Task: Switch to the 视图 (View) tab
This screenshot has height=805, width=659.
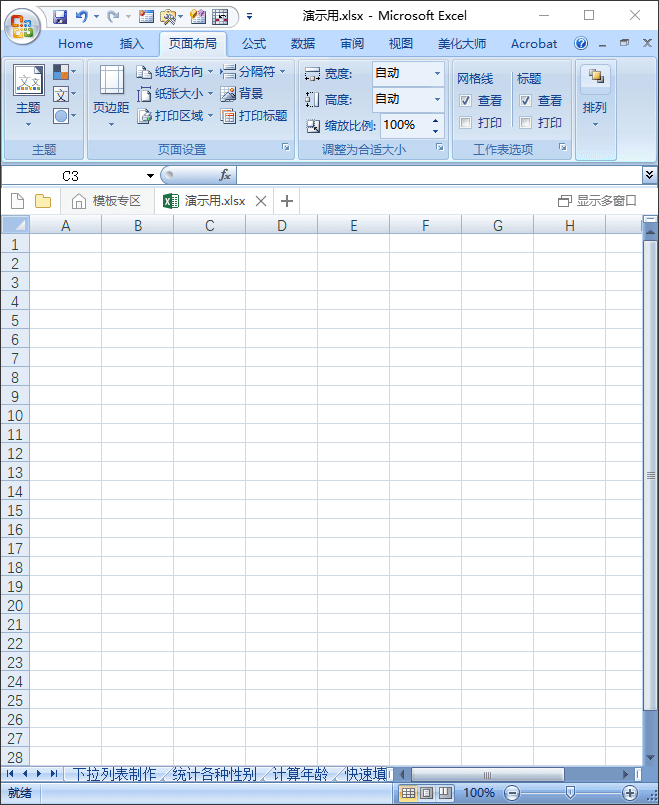Action: (401, 44)
